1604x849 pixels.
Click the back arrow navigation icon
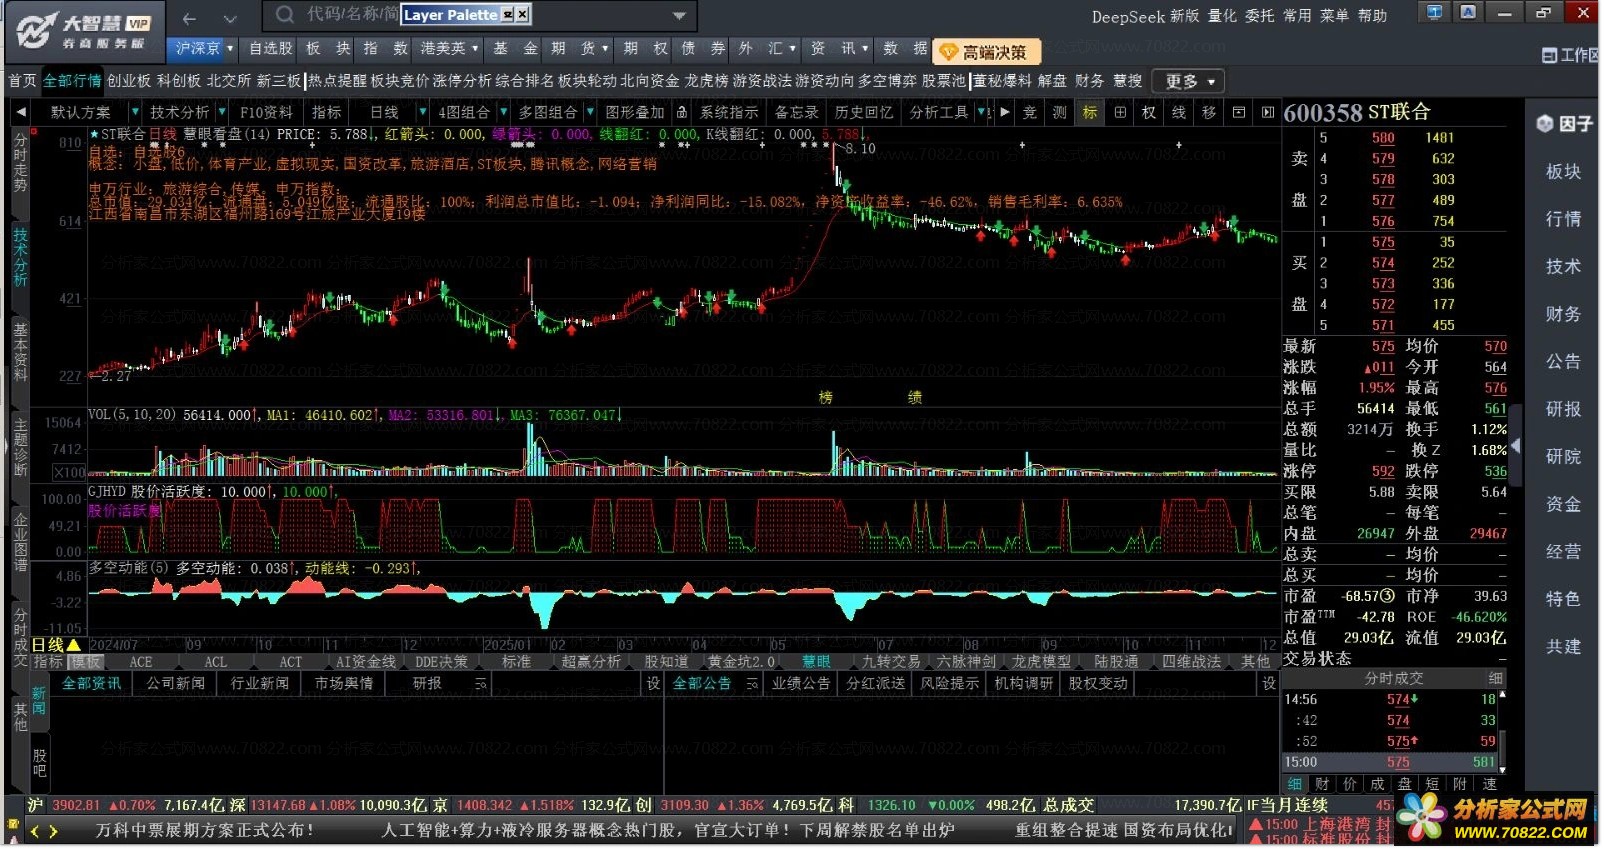coord(189,18)
